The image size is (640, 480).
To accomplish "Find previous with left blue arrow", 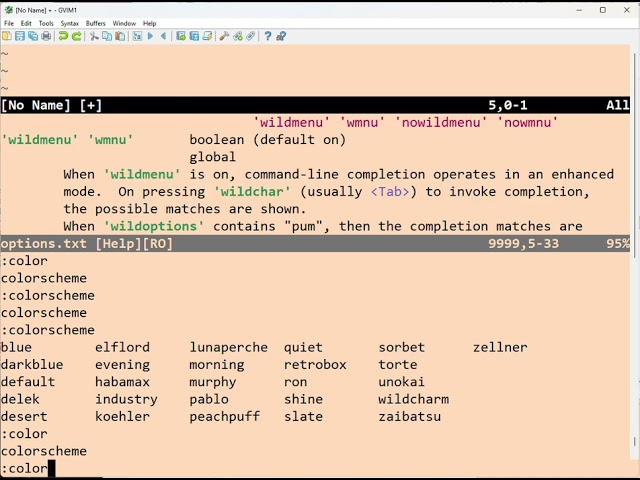I will [x=164, y=36].
